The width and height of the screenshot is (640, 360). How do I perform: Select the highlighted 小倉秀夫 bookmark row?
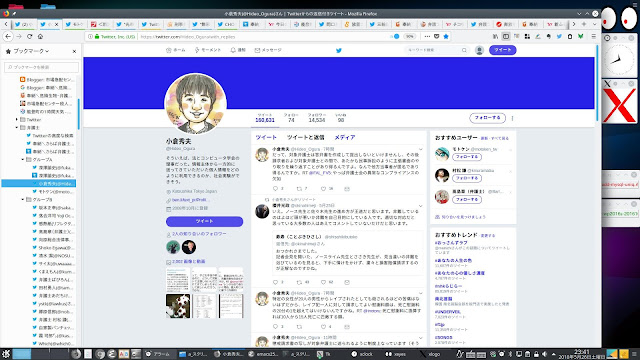point(39,184)
